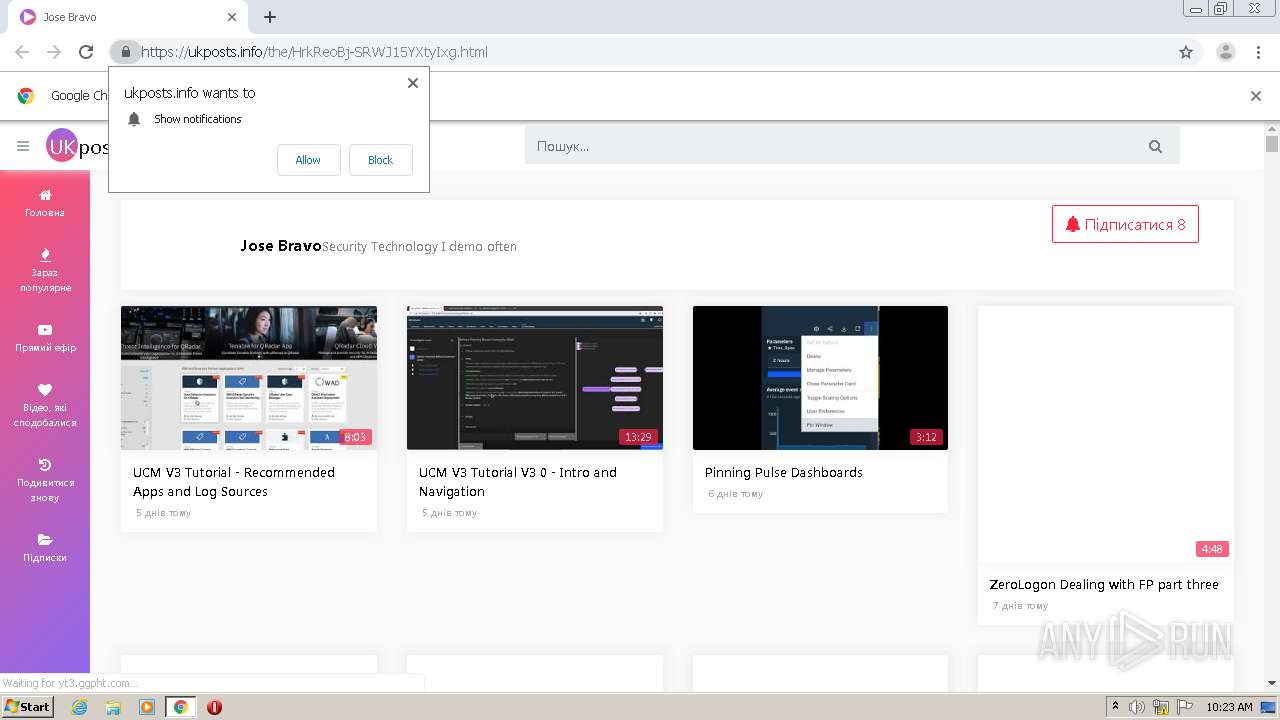Click the search magnifier icon
Image resolution: width=1280 pixels, height=720 pixels.
pos(1155,146)
